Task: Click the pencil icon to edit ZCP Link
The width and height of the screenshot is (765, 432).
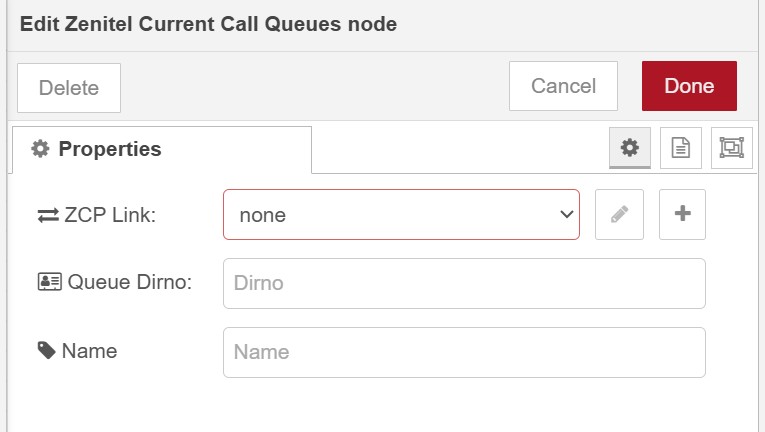Action: point(619,214)
